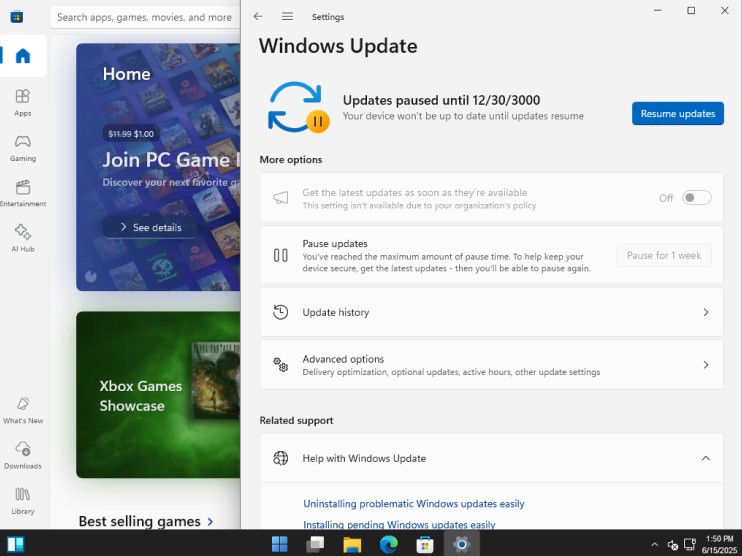Image resolution: width=742 pixels, height=556 pixels.
Task: Open the Join PC Game Pass banner
Action: (x=158, y=167)
